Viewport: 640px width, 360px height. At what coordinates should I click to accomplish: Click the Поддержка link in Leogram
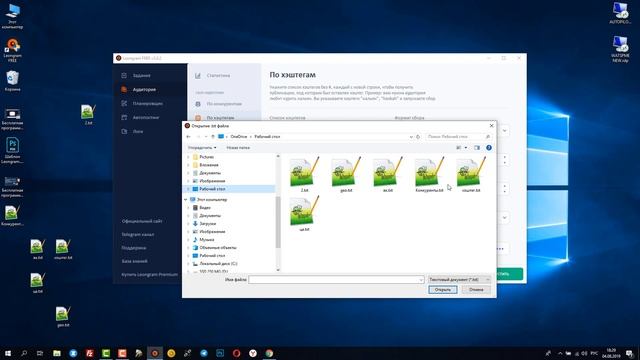tap(134, 248)
